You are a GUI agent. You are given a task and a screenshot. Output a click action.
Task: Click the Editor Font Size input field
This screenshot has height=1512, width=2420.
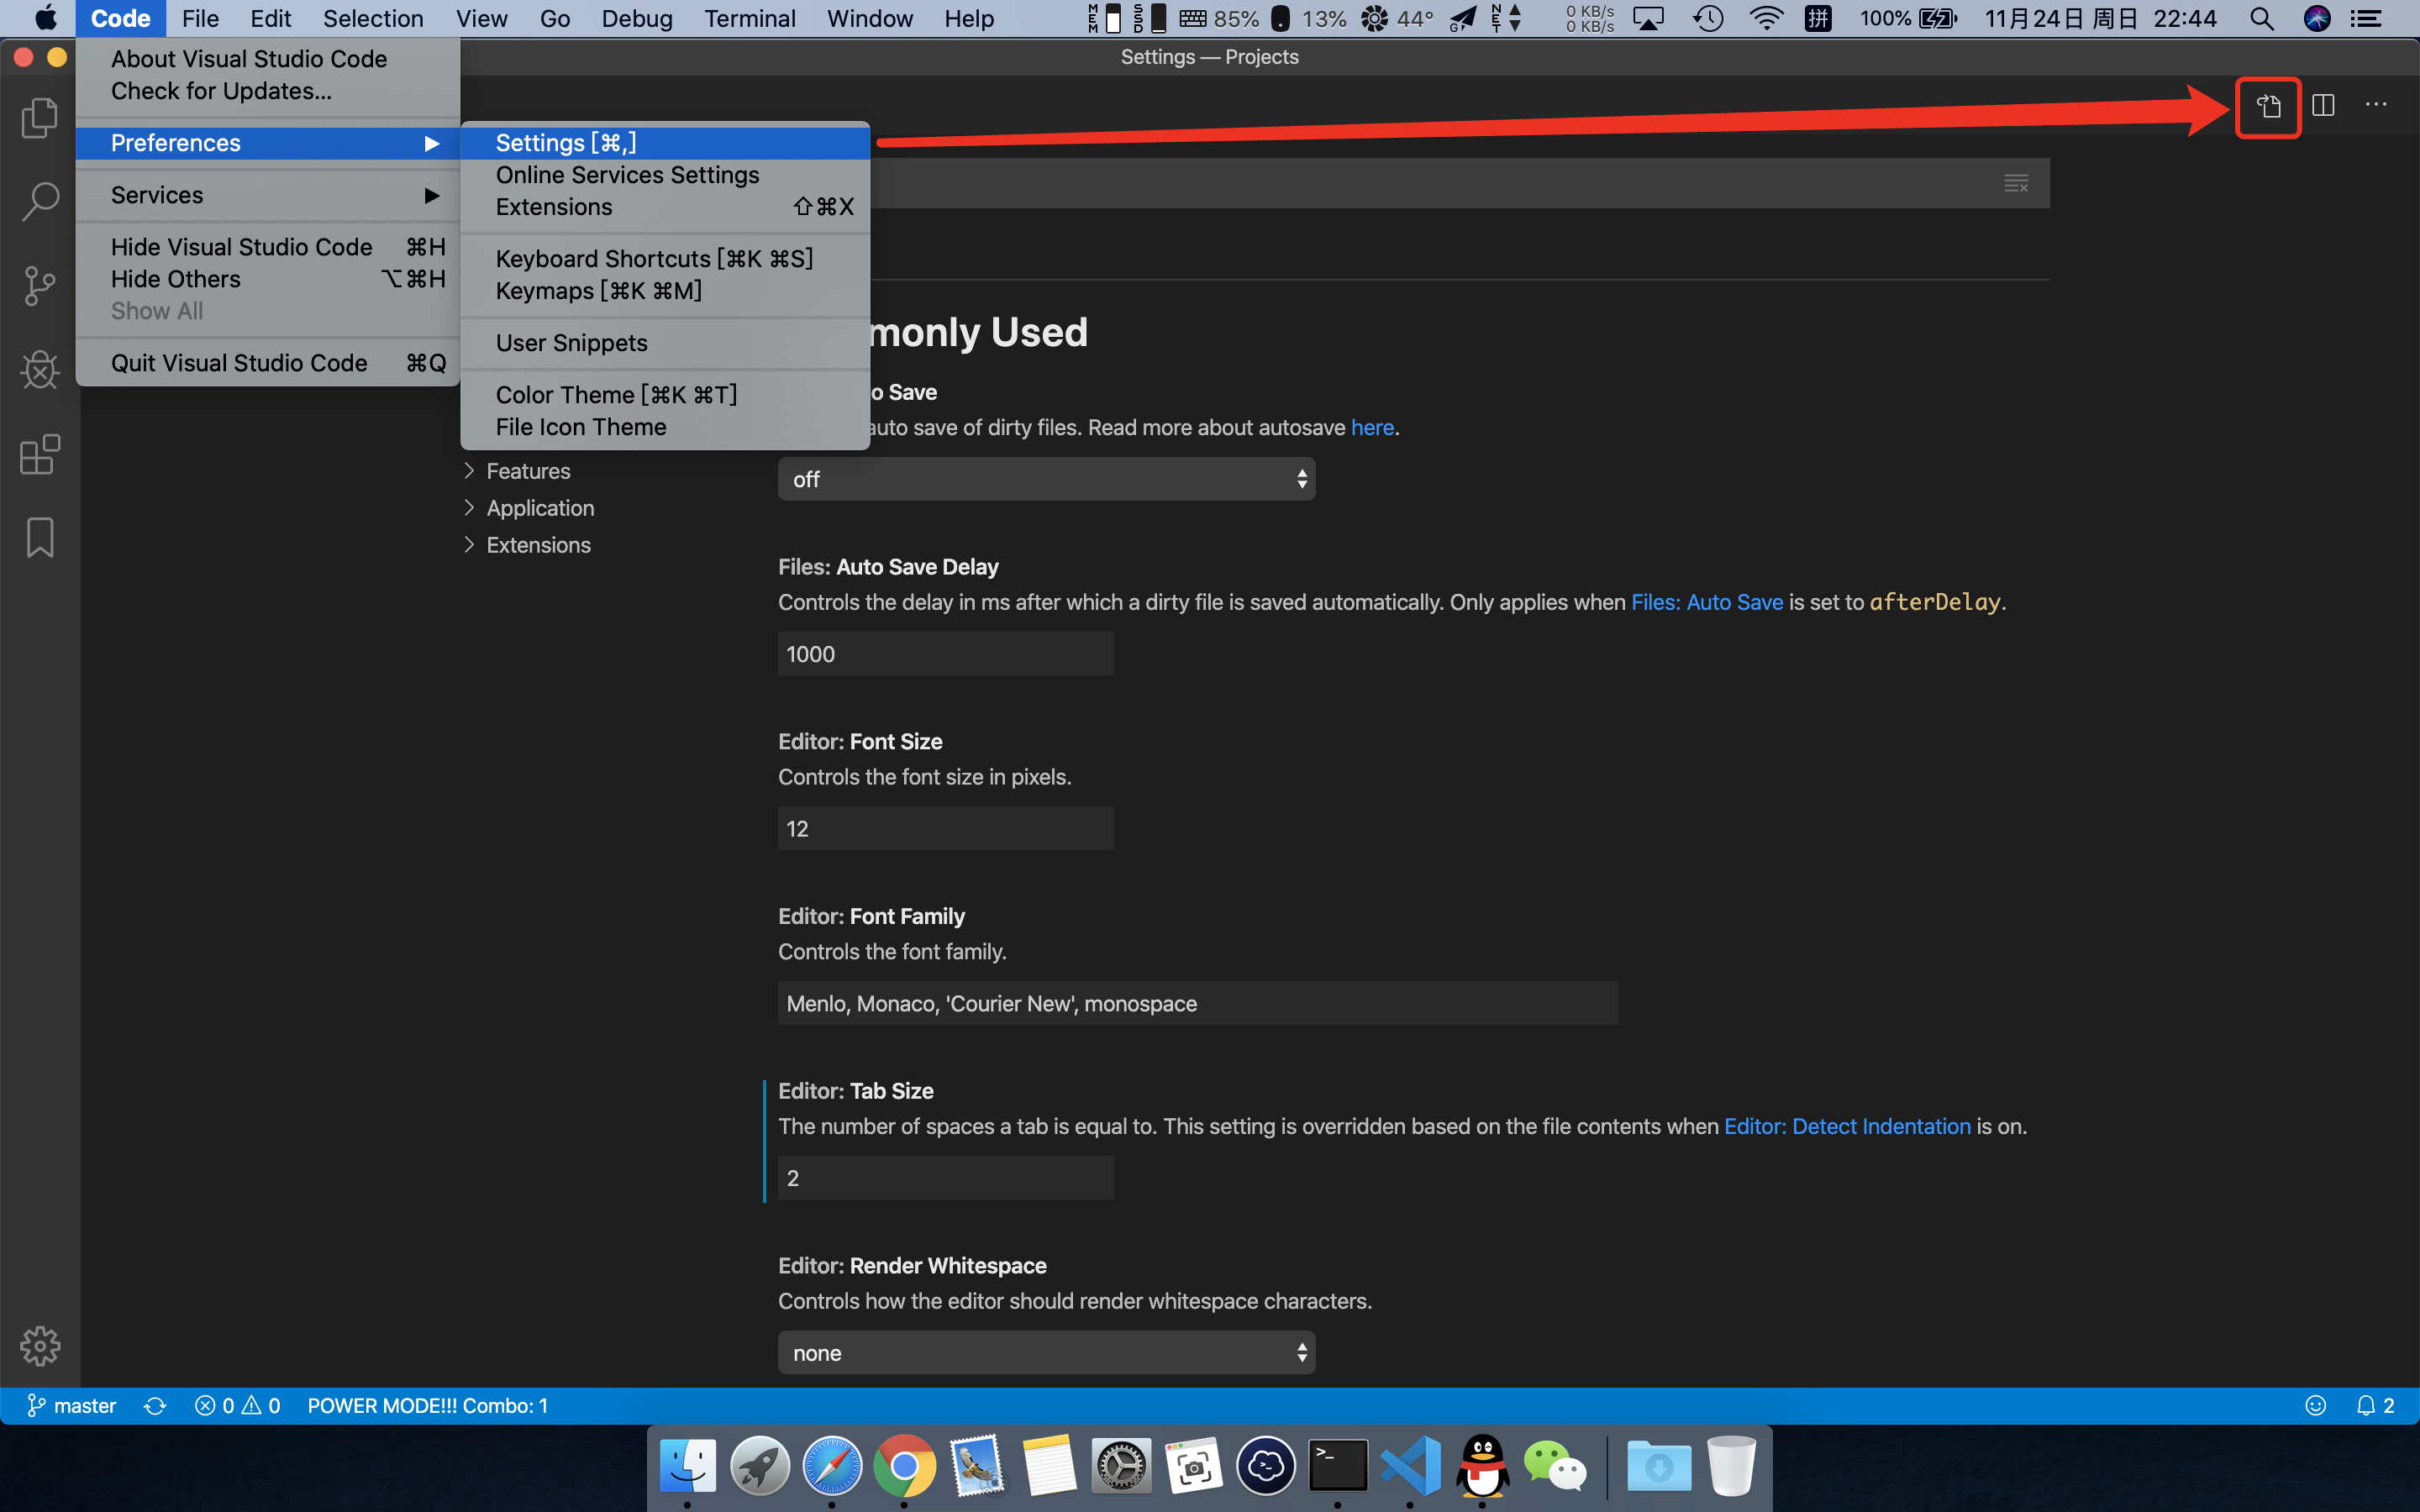(x=945, y=829)
